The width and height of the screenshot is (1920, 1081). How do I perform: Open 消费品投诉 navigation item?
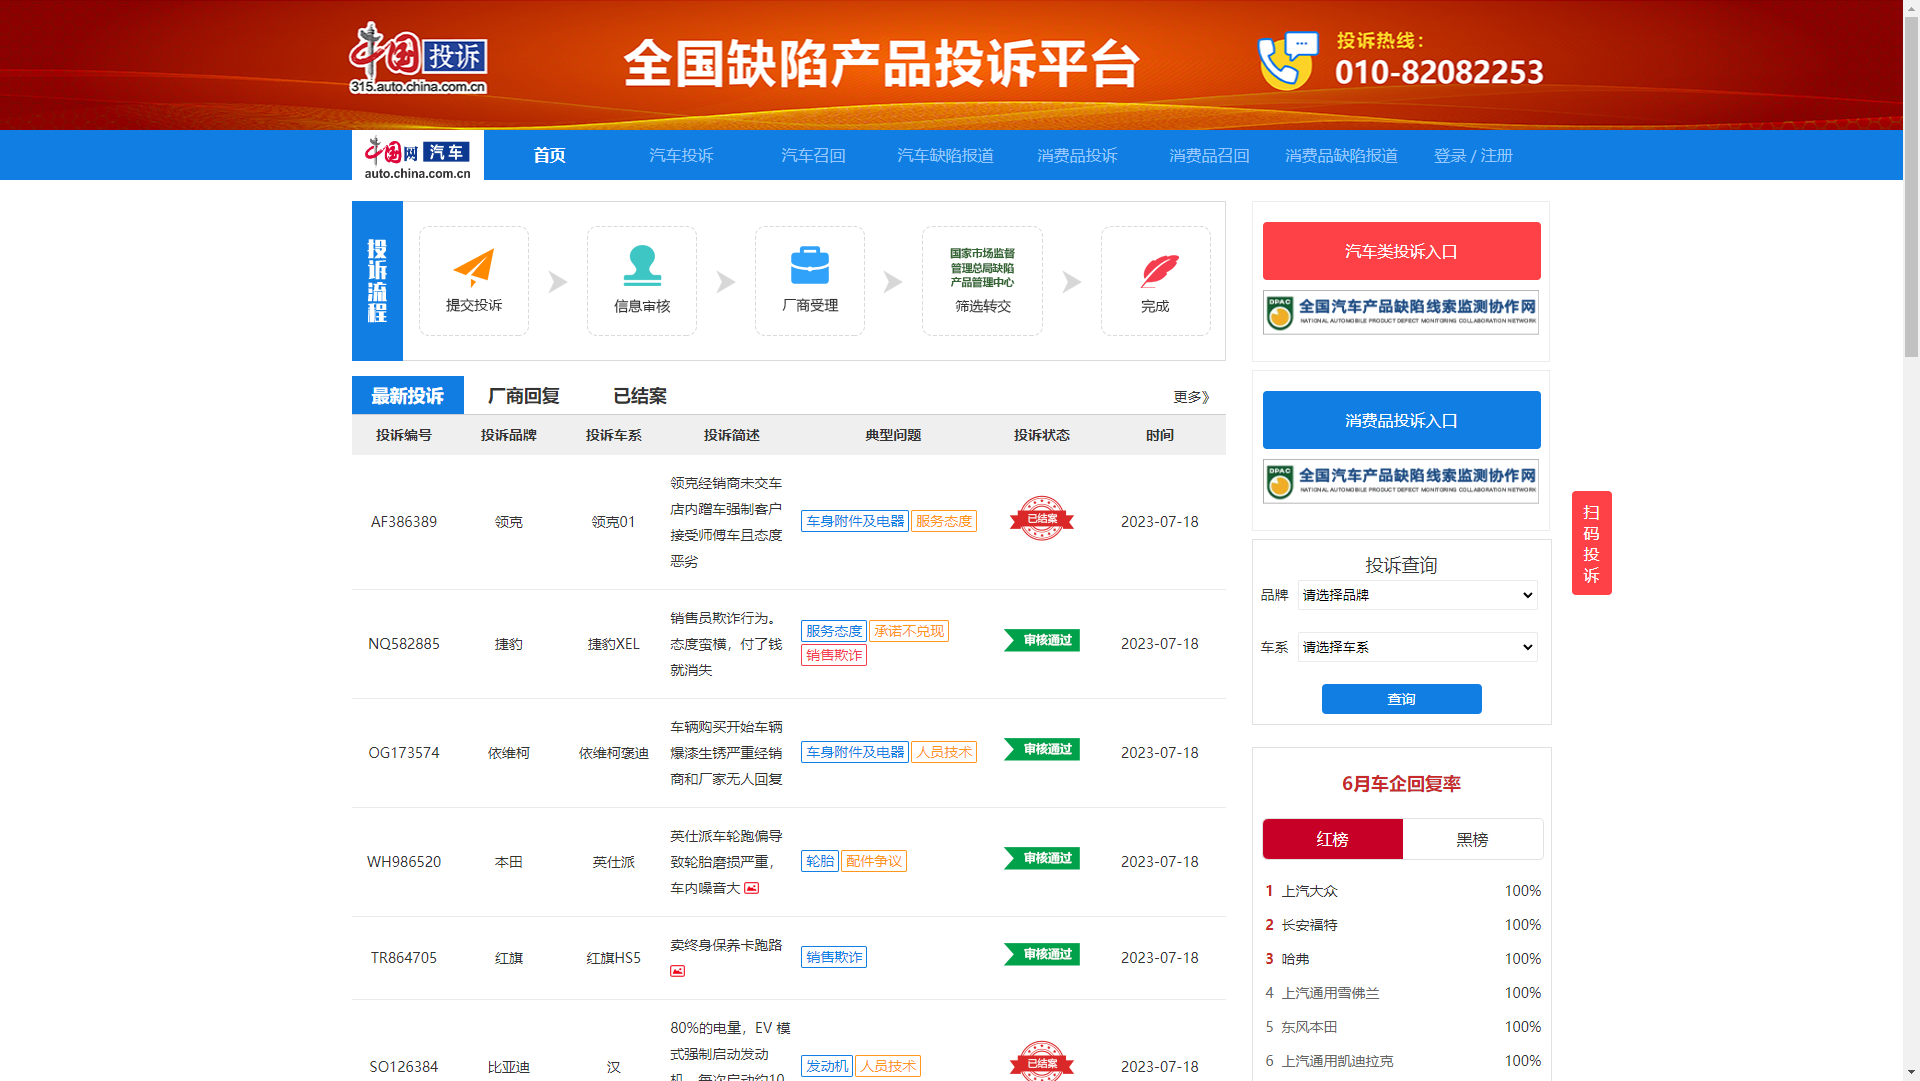[x=1077, y=155]
